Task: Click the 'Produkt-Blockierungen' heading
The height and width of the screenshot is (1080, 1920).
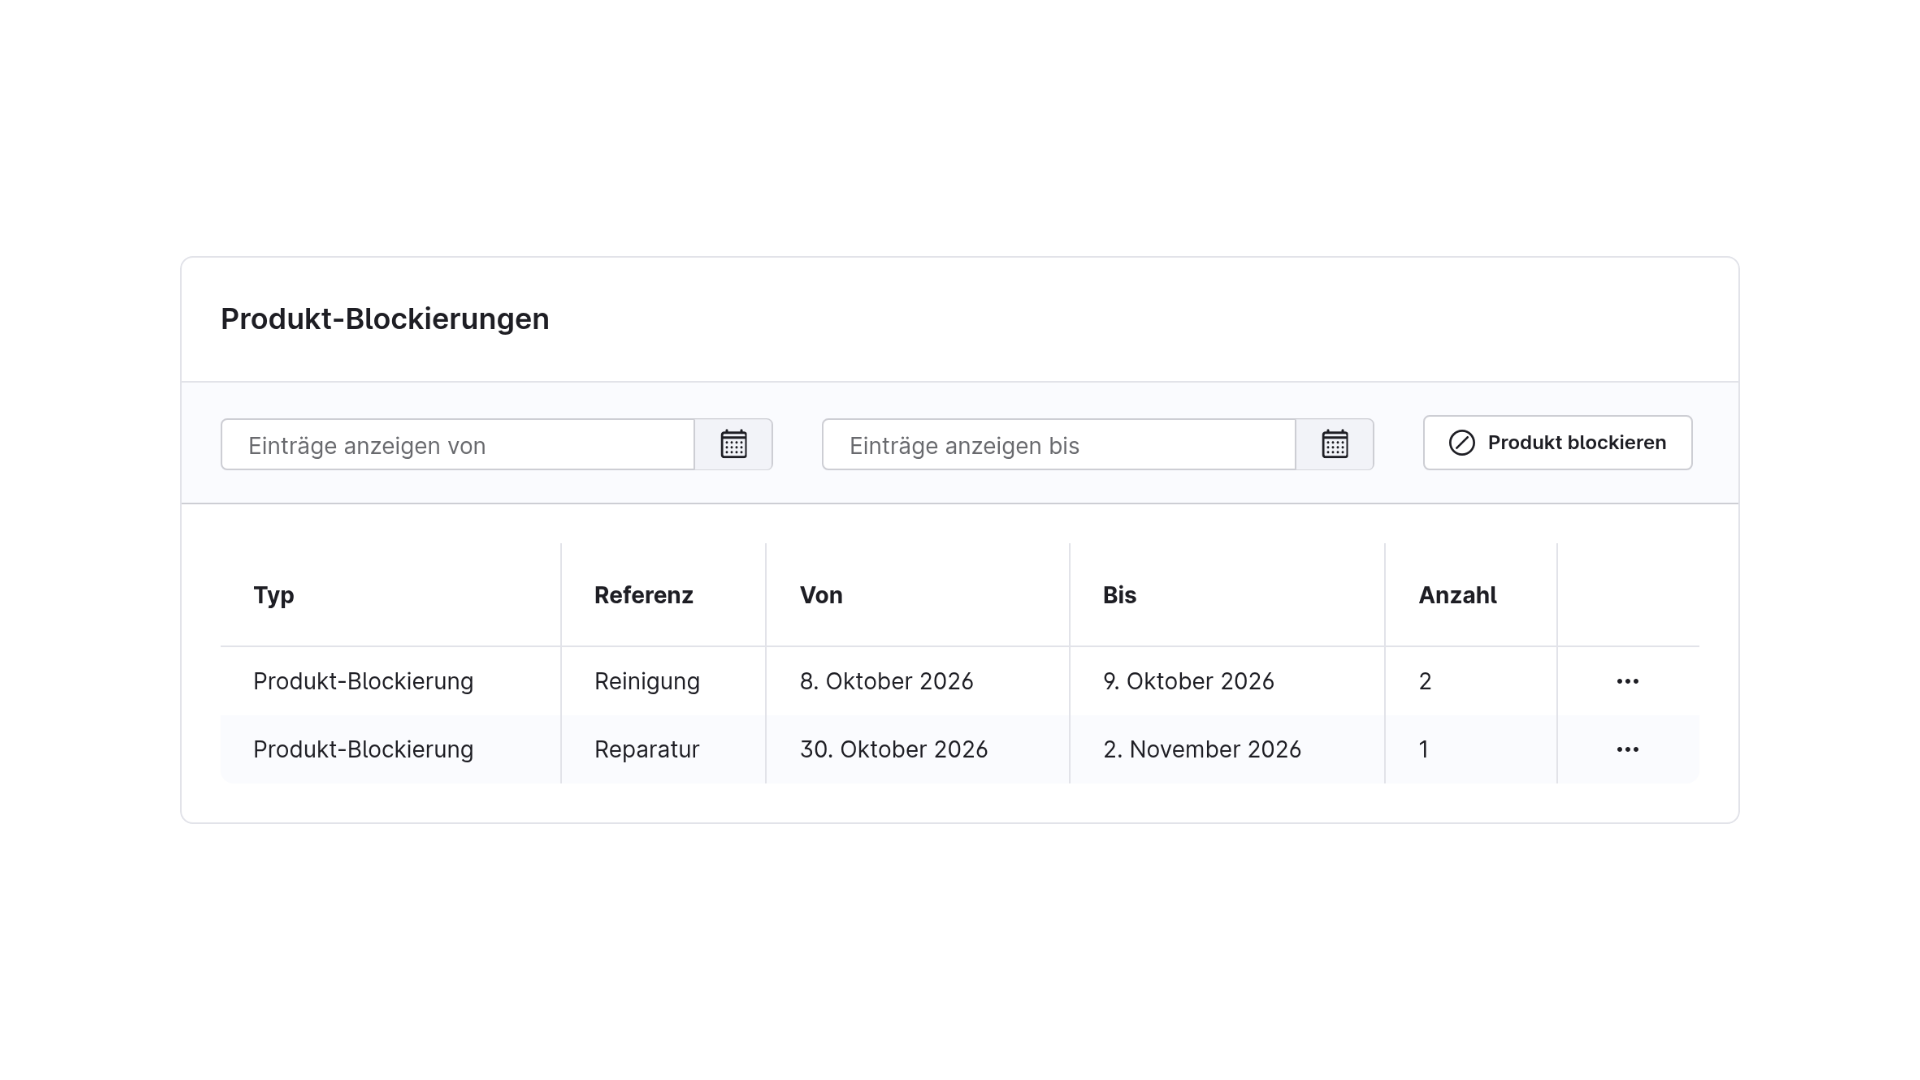Action: tap(385, 319)
